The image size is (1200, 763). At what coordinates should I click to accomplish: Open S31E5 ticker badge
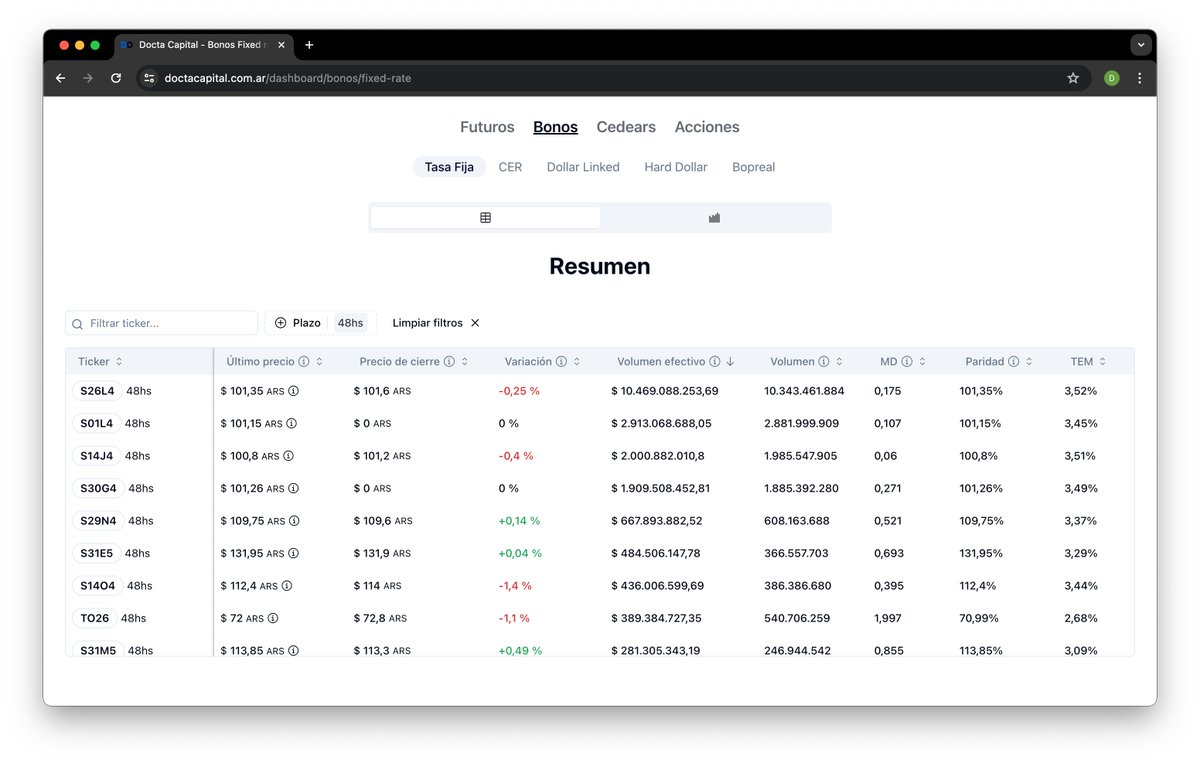tap(98, 553)
